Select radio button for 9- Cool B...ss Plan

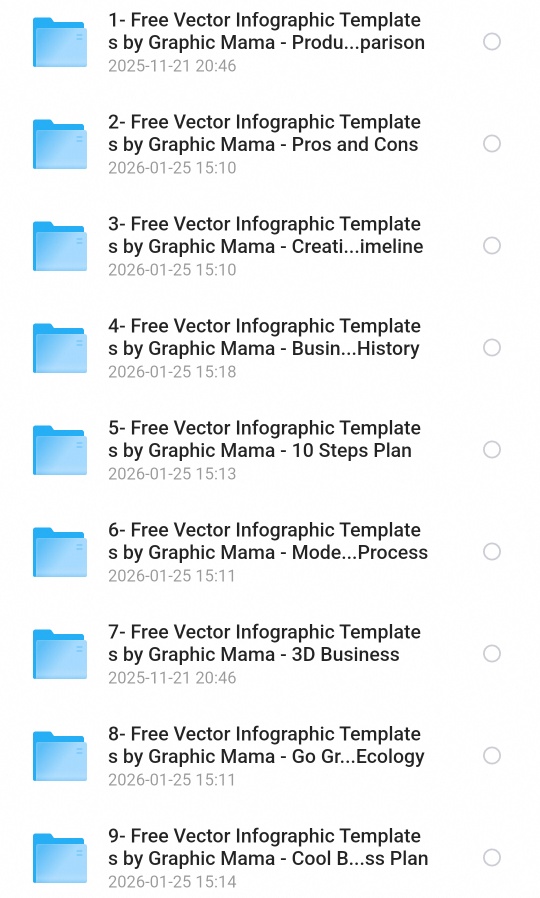[x=492, y=857]
